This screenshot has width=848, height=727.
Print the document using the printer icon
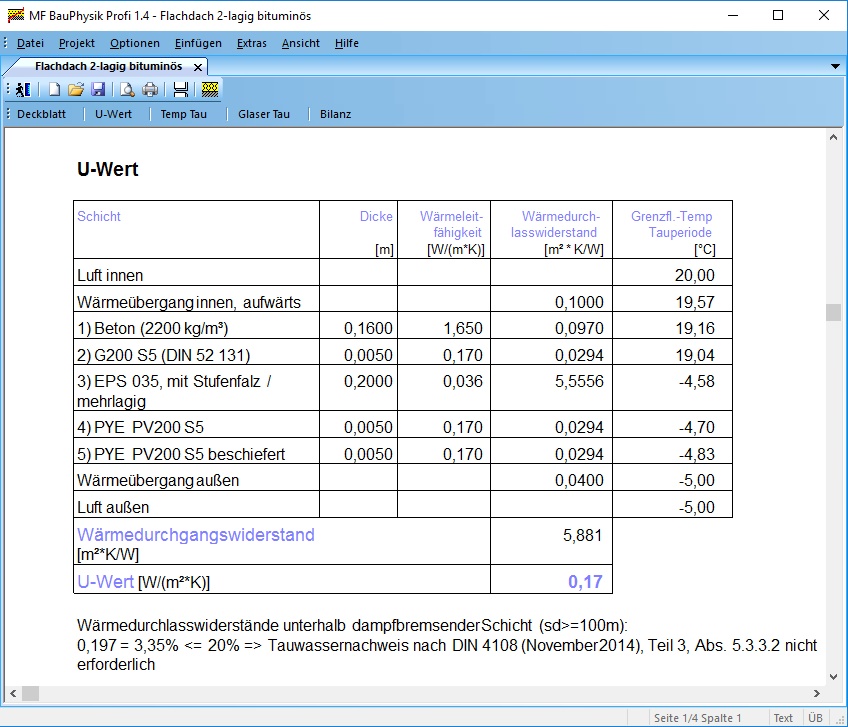(x=150, y=89)
